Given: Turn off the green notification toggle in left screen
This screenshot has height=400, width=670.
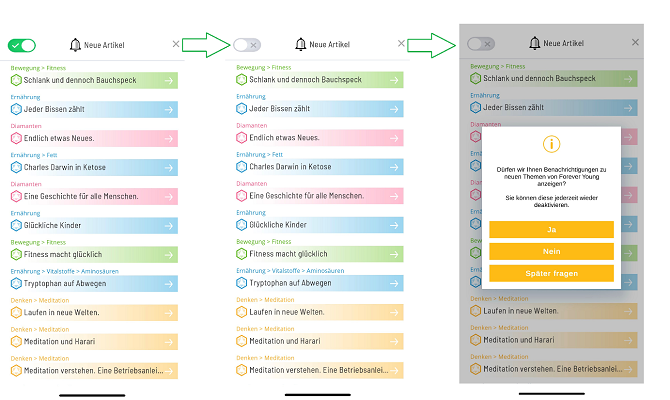Looking at the screenshot, I should pos(22,45).
